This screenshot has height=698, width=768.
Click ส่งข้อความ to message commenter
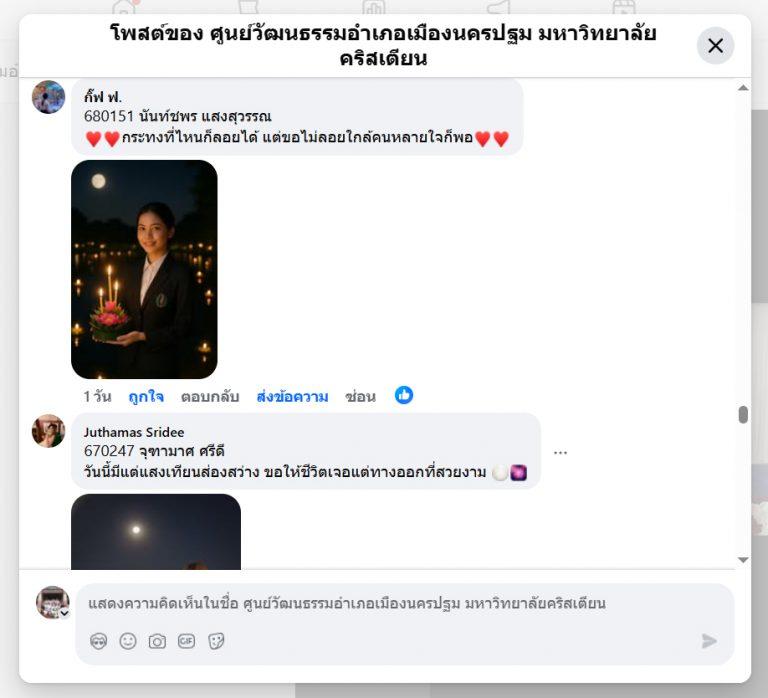(292, 397)
